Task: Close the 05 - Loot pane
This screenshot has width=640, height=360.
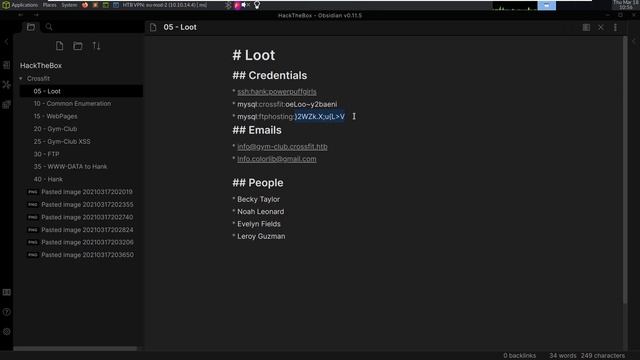Action: (x=601, y=27)
